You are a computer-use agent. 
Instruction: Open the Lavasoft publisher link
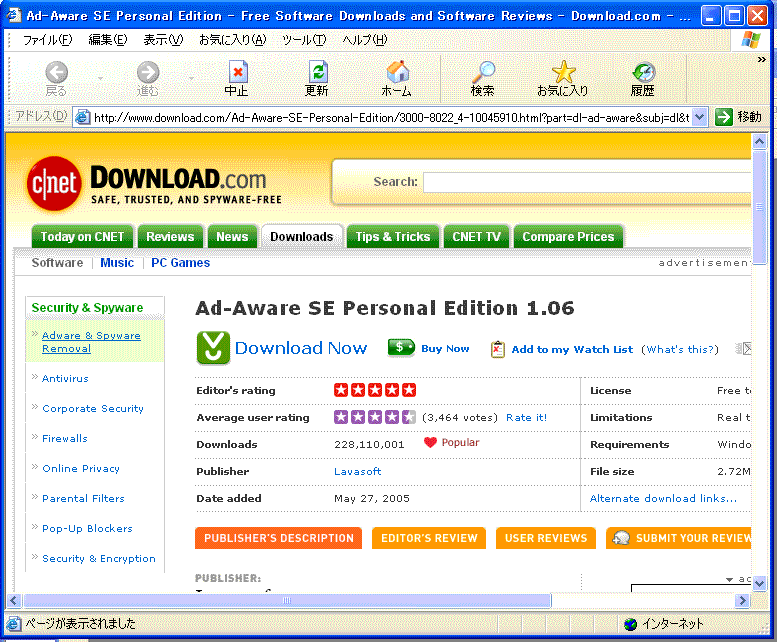click(x=357, y=472)
